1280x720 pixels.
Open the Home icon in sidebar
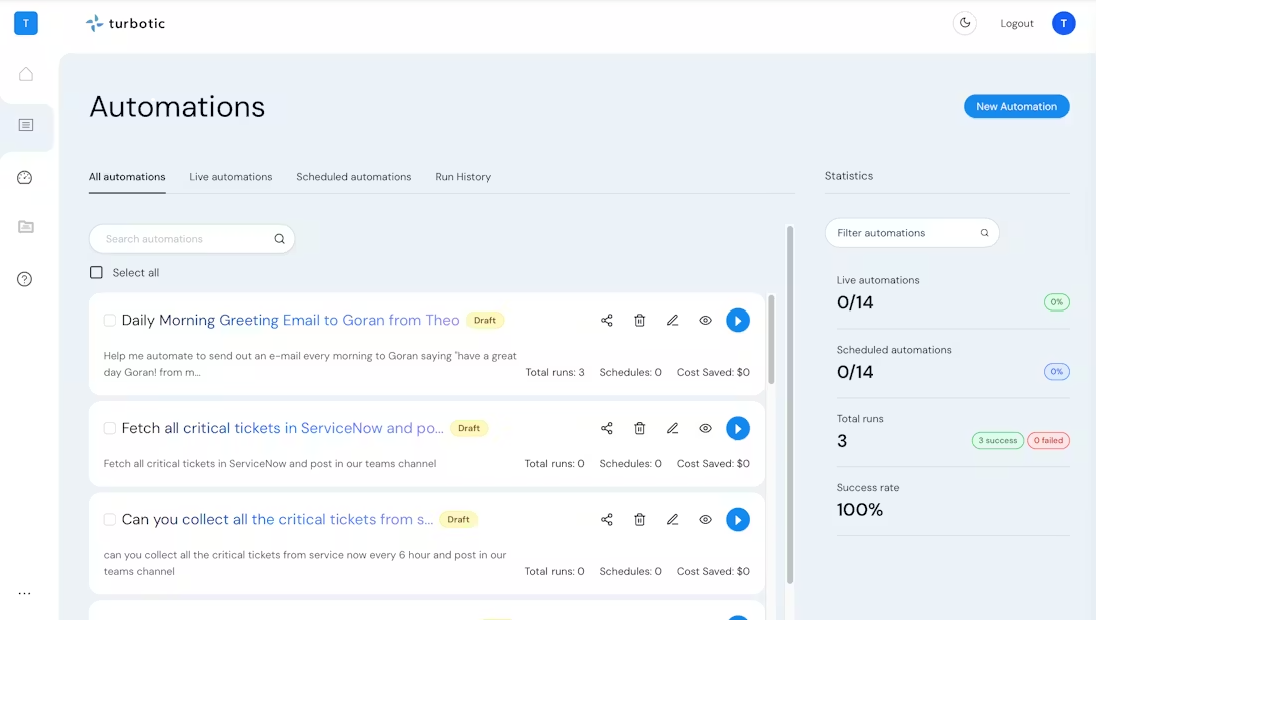point(26,74)
